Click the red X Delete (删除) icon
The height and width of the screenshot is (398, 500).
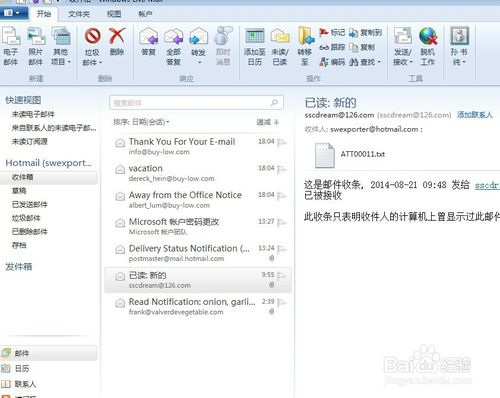[117, 35]
